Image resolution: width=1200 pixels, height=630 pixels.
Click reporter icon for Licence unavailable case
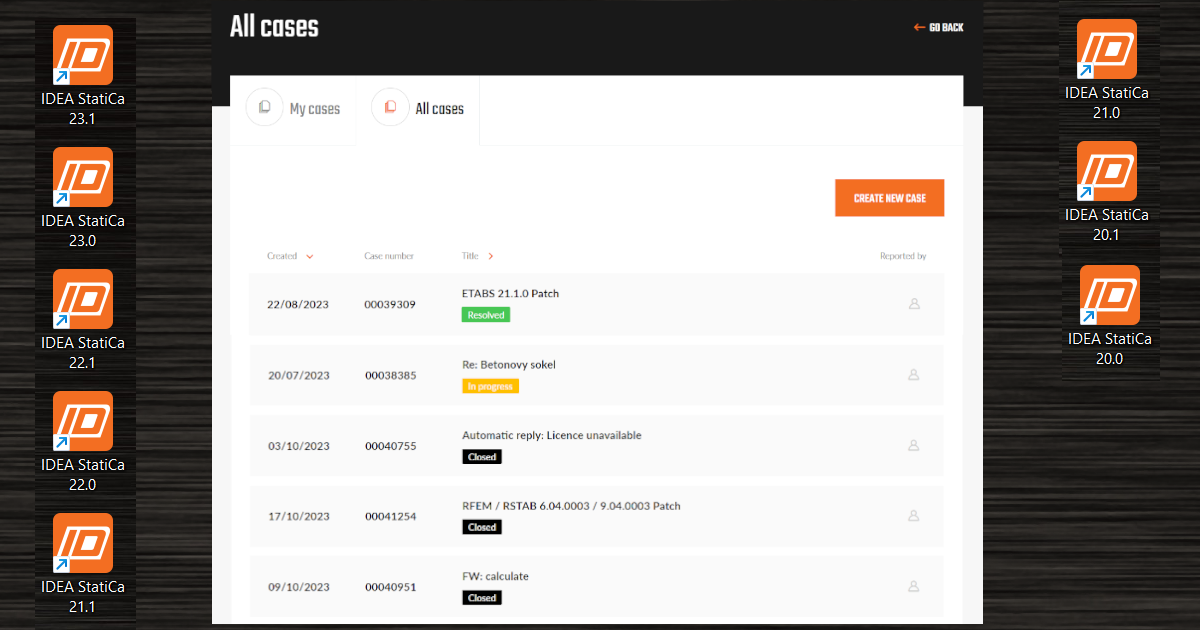click(913, 445)
